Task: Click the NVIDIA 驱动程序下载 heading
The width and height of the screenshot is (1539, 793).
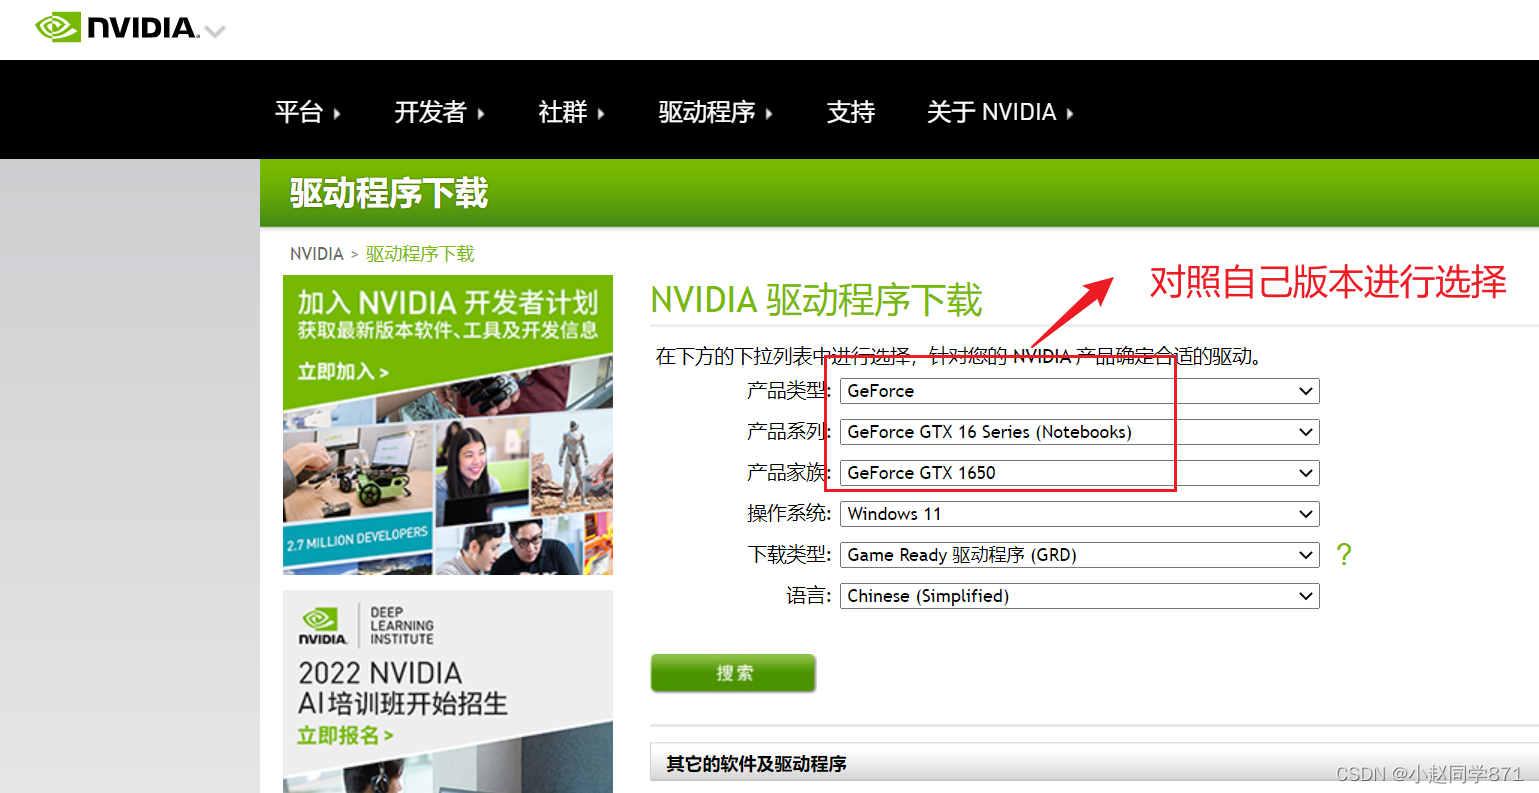Action: pos(816,301)
